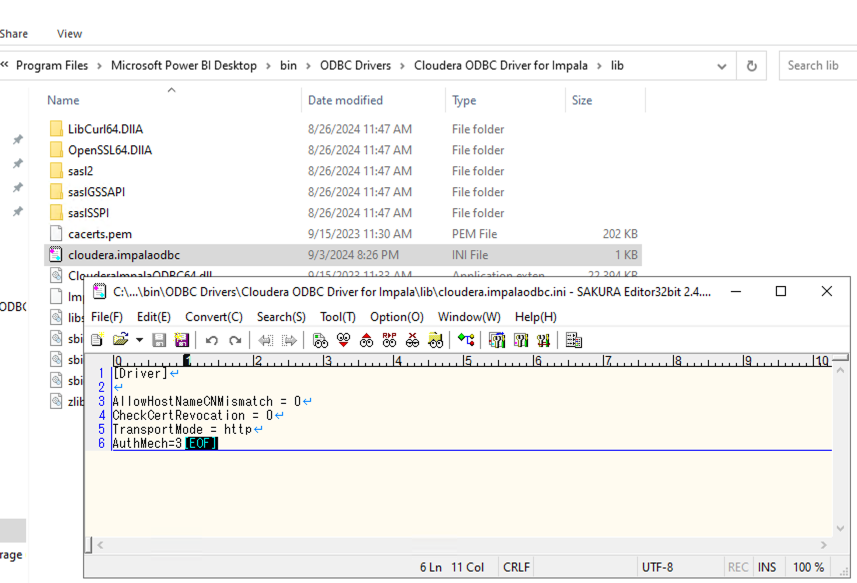Navigate to Microsoft Power BI Desktop breadcrumb
Image resolution: width=857 pixels, height=583 pixels.
click(x=184, y=66)
